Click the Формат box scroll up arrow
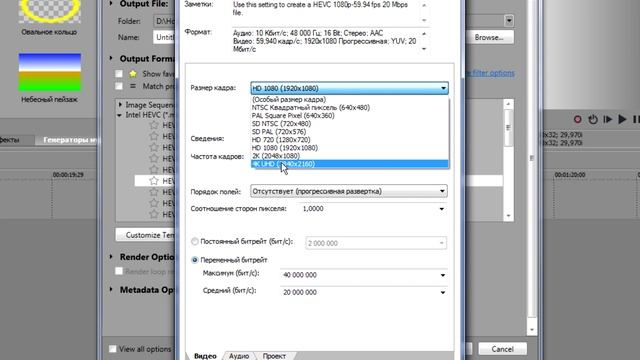The image size is (640, 360). [x=424, y=33]
